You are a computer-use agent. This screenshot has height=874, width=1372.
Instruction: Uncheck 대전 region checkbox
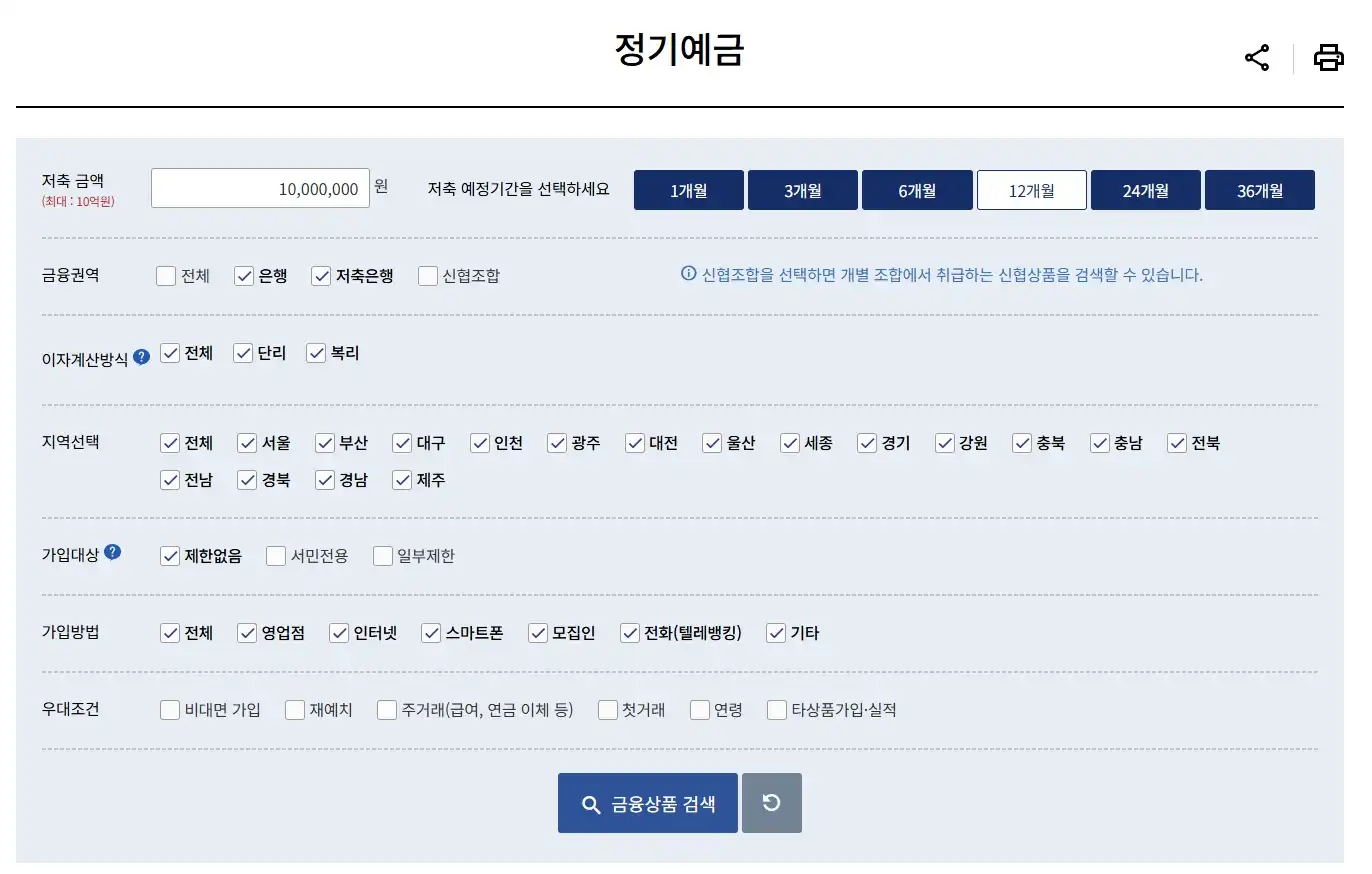[x=635, y=443]
